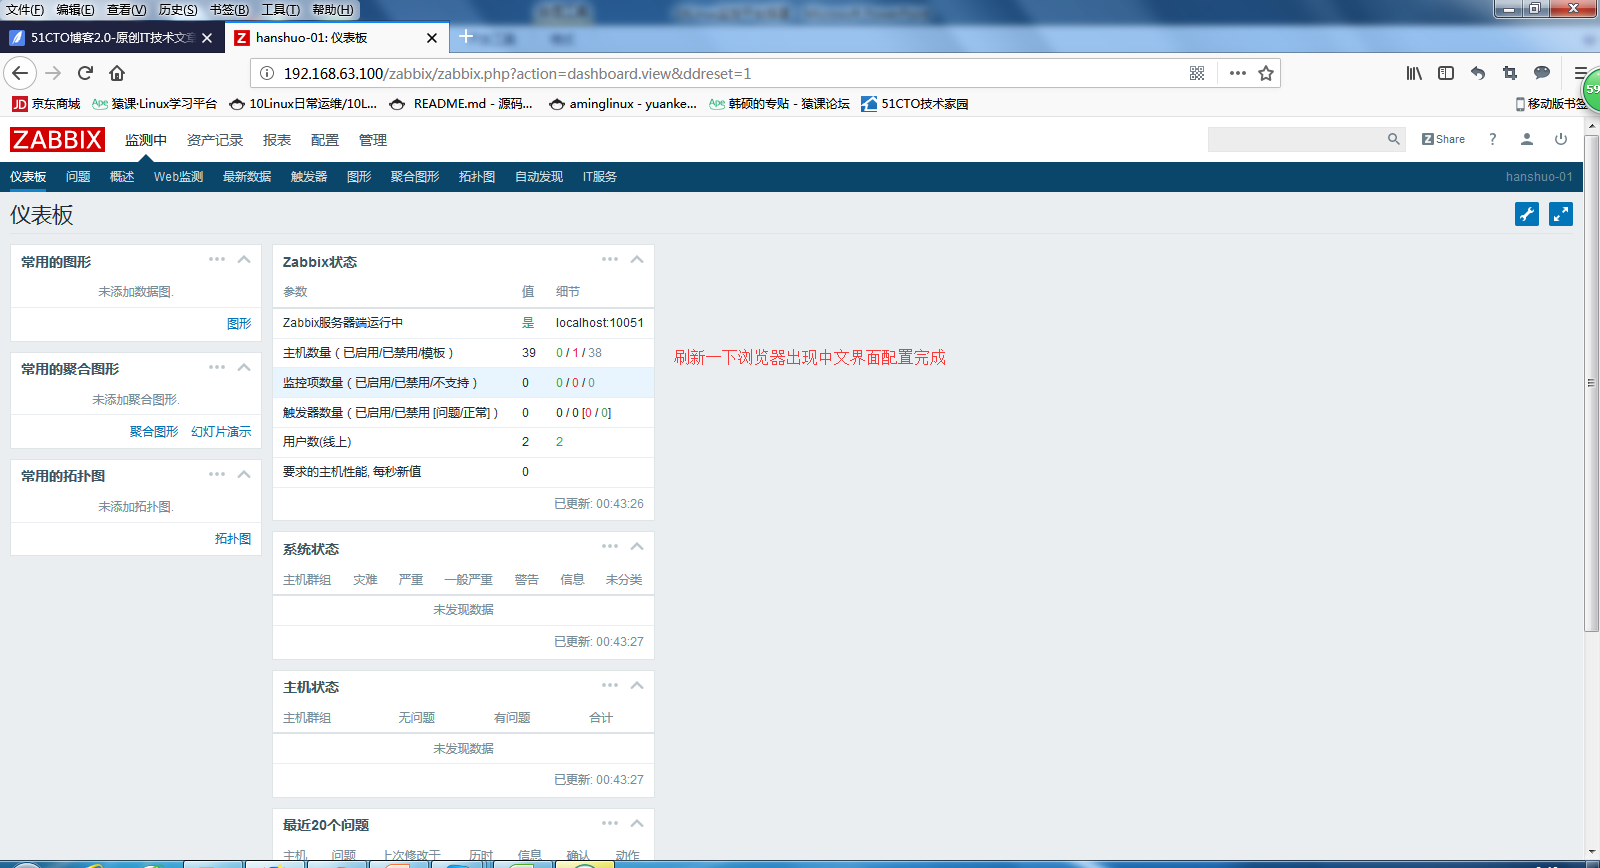Click the undo arrow toolbar icon
Viewport: 1600px width, 868px height.
coord(1478,73)
